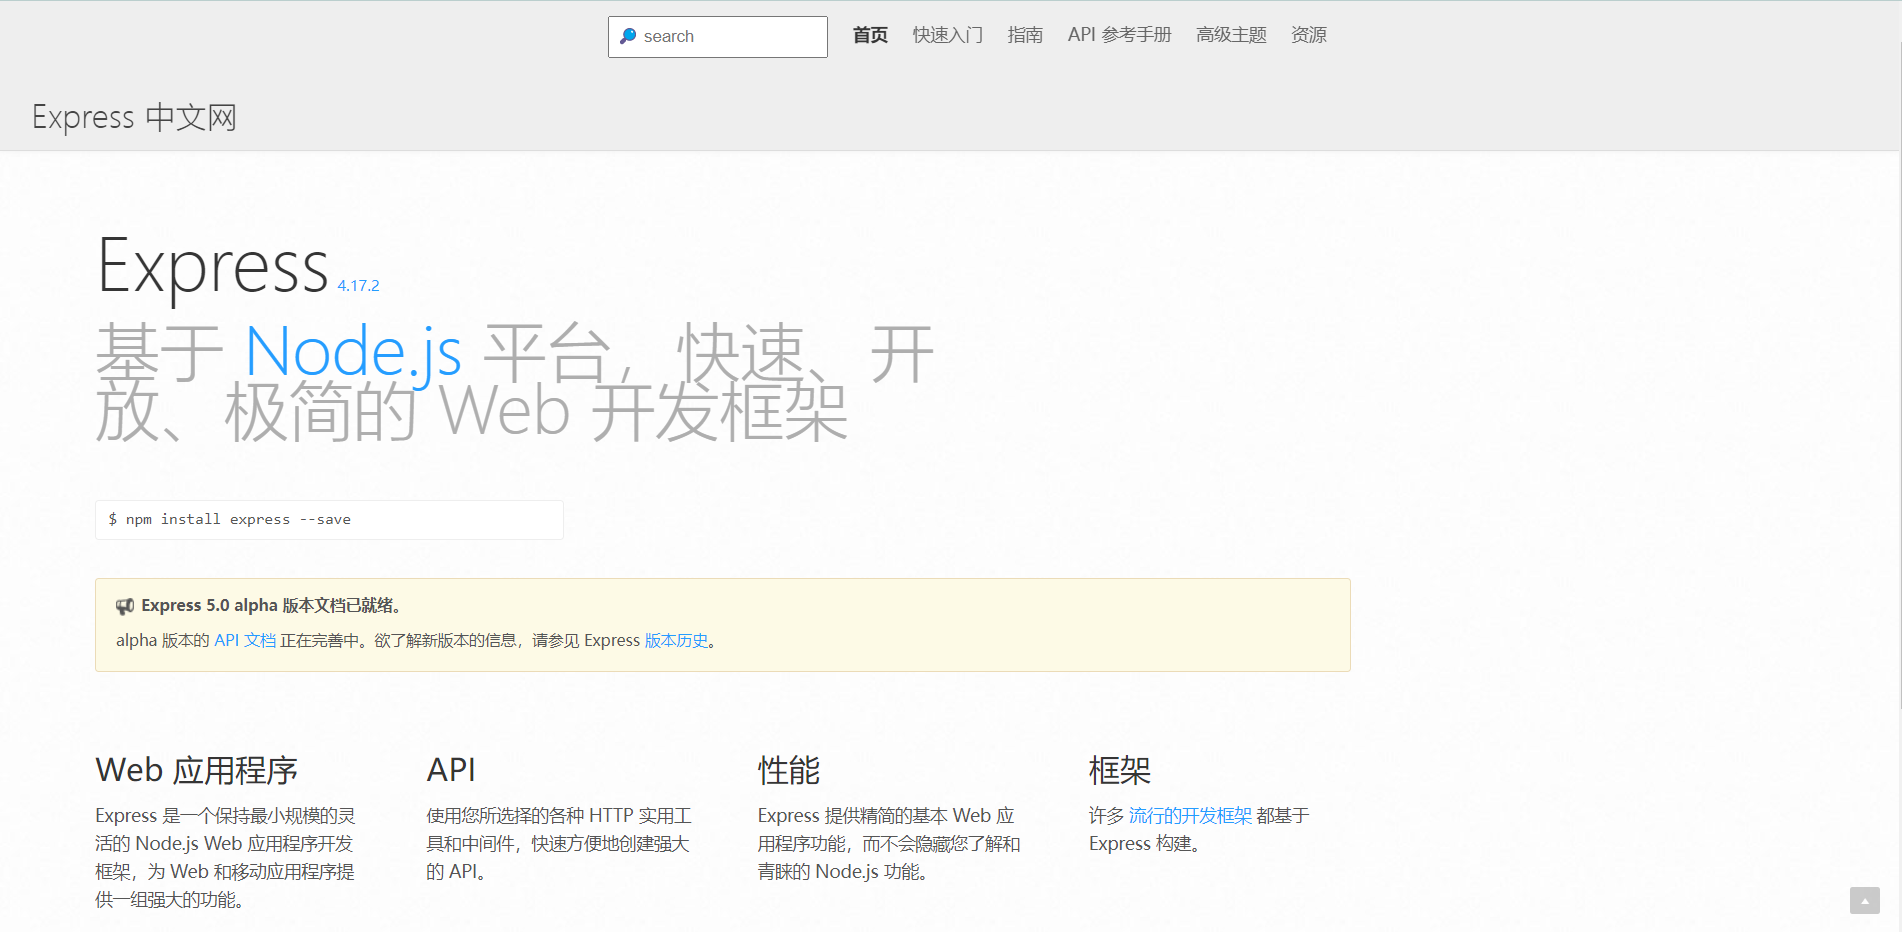
Task: Open the 高级主题 menu
Action: click(1231, 35)
